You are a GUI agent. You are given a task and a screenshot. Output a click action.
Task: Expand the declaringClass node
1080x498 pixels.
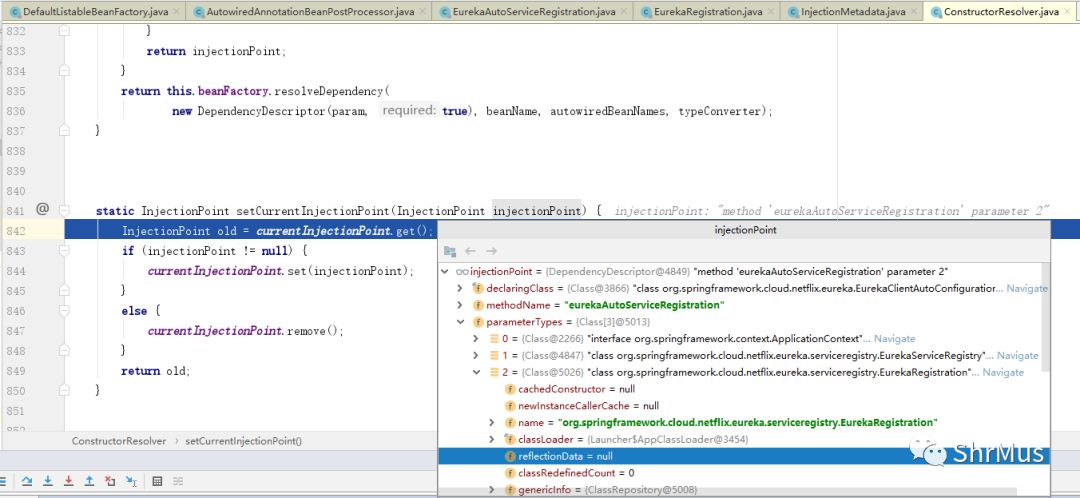coord(459,288)
